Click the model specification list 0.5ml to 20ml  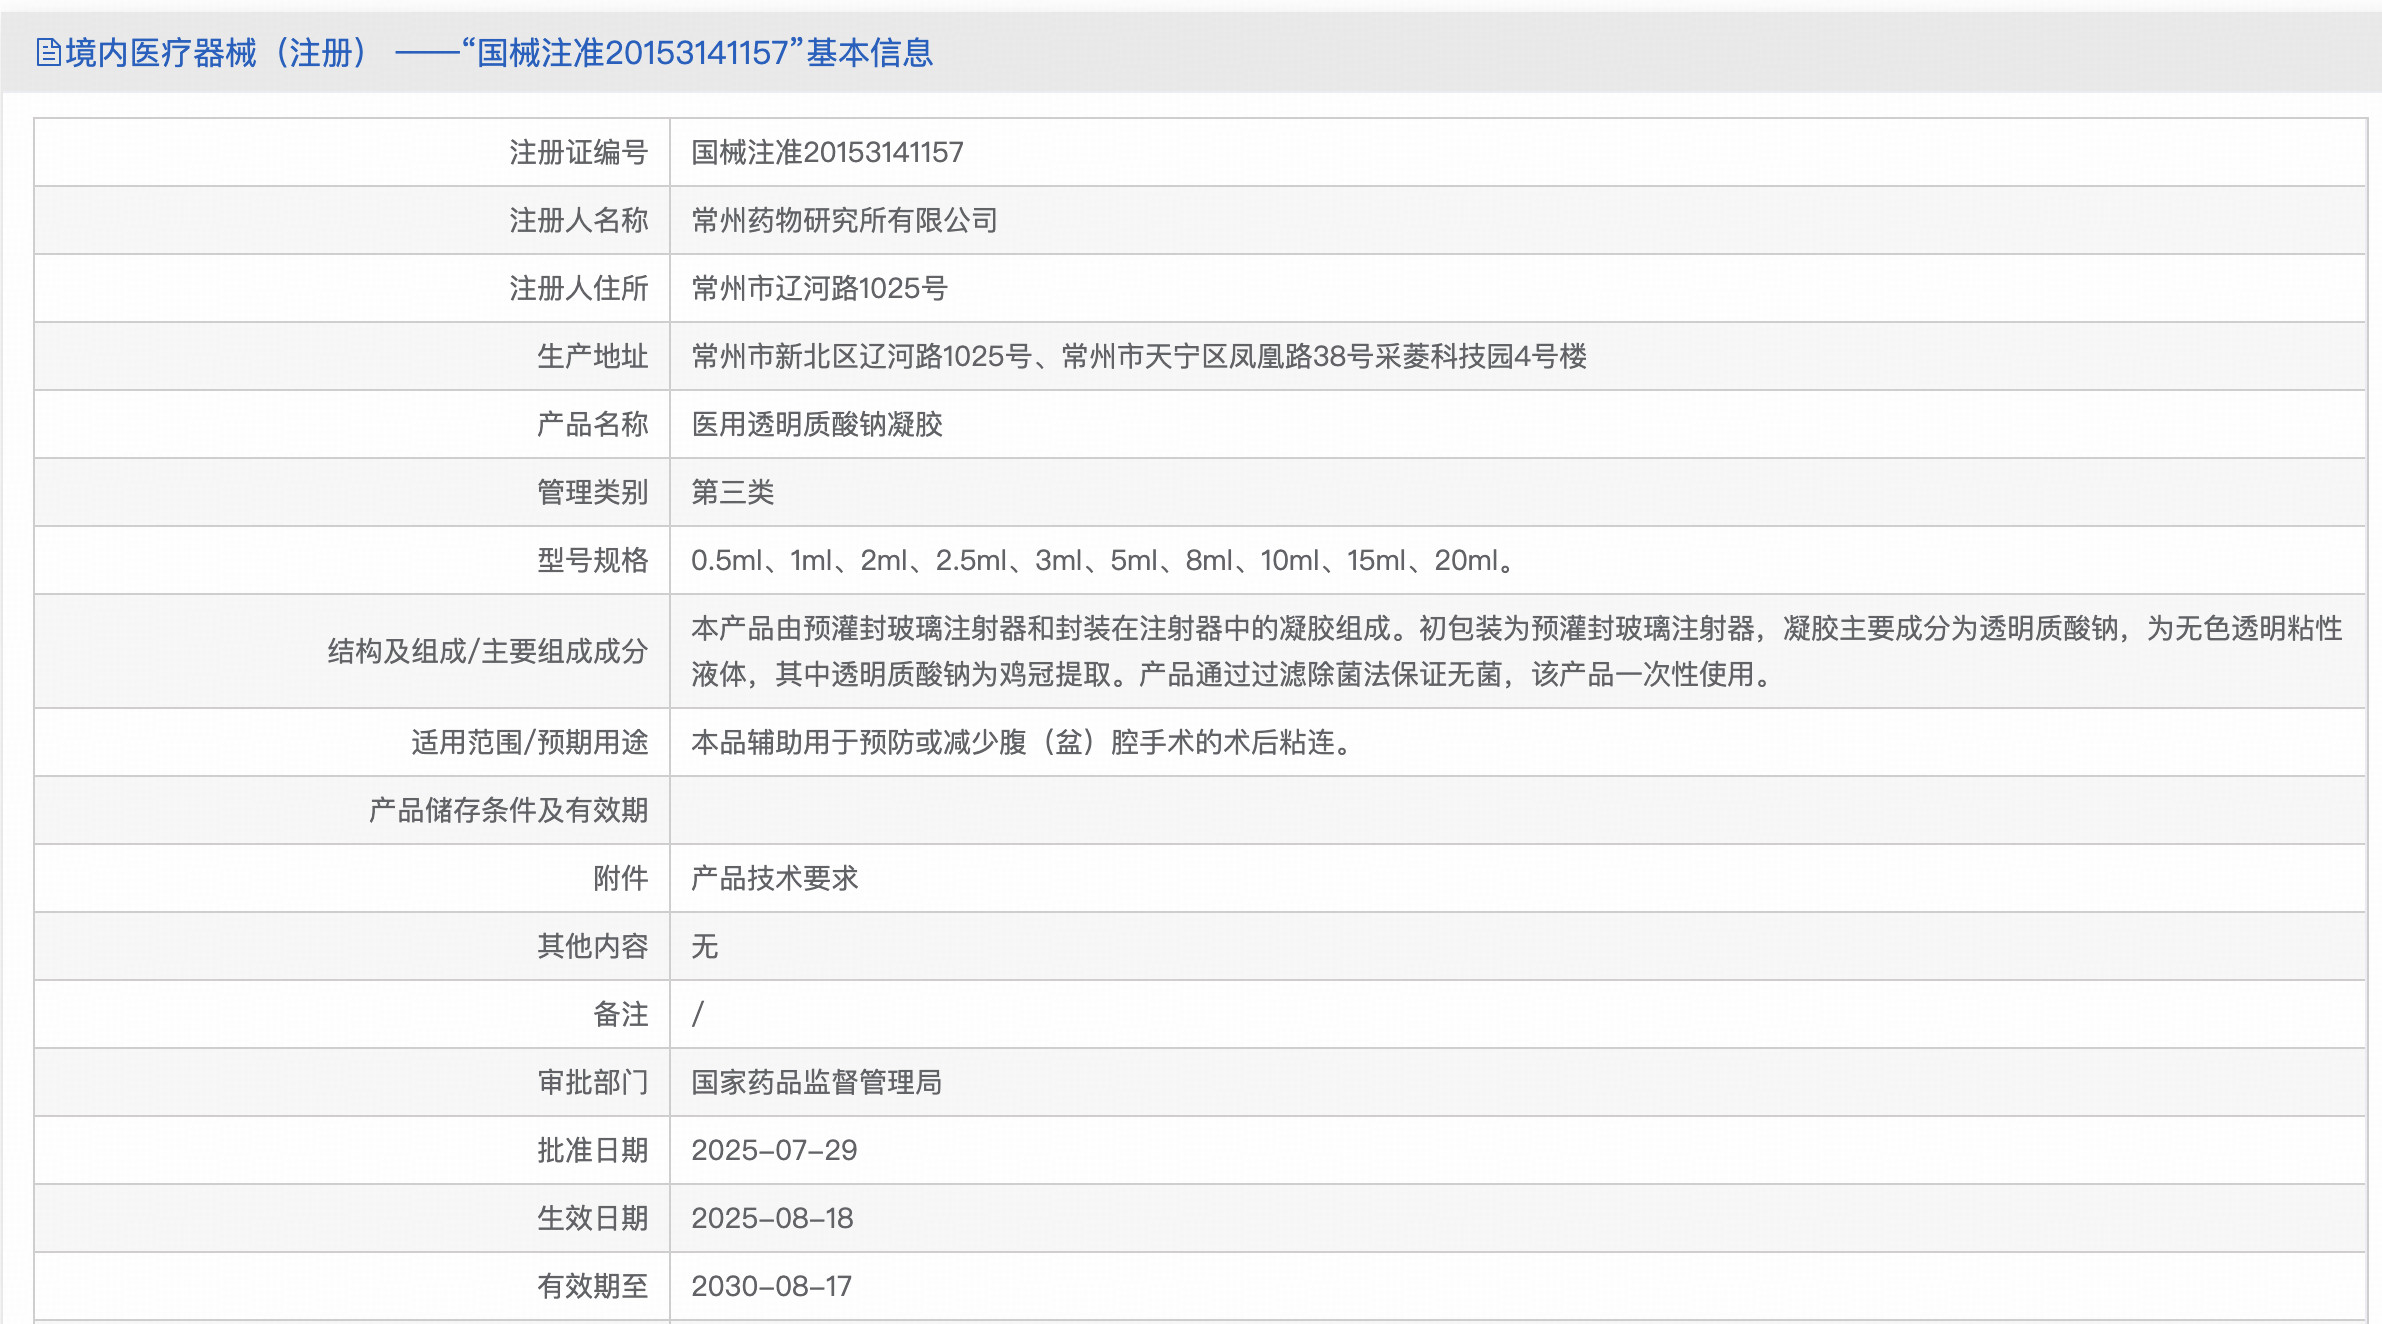tap(1103, 560)
